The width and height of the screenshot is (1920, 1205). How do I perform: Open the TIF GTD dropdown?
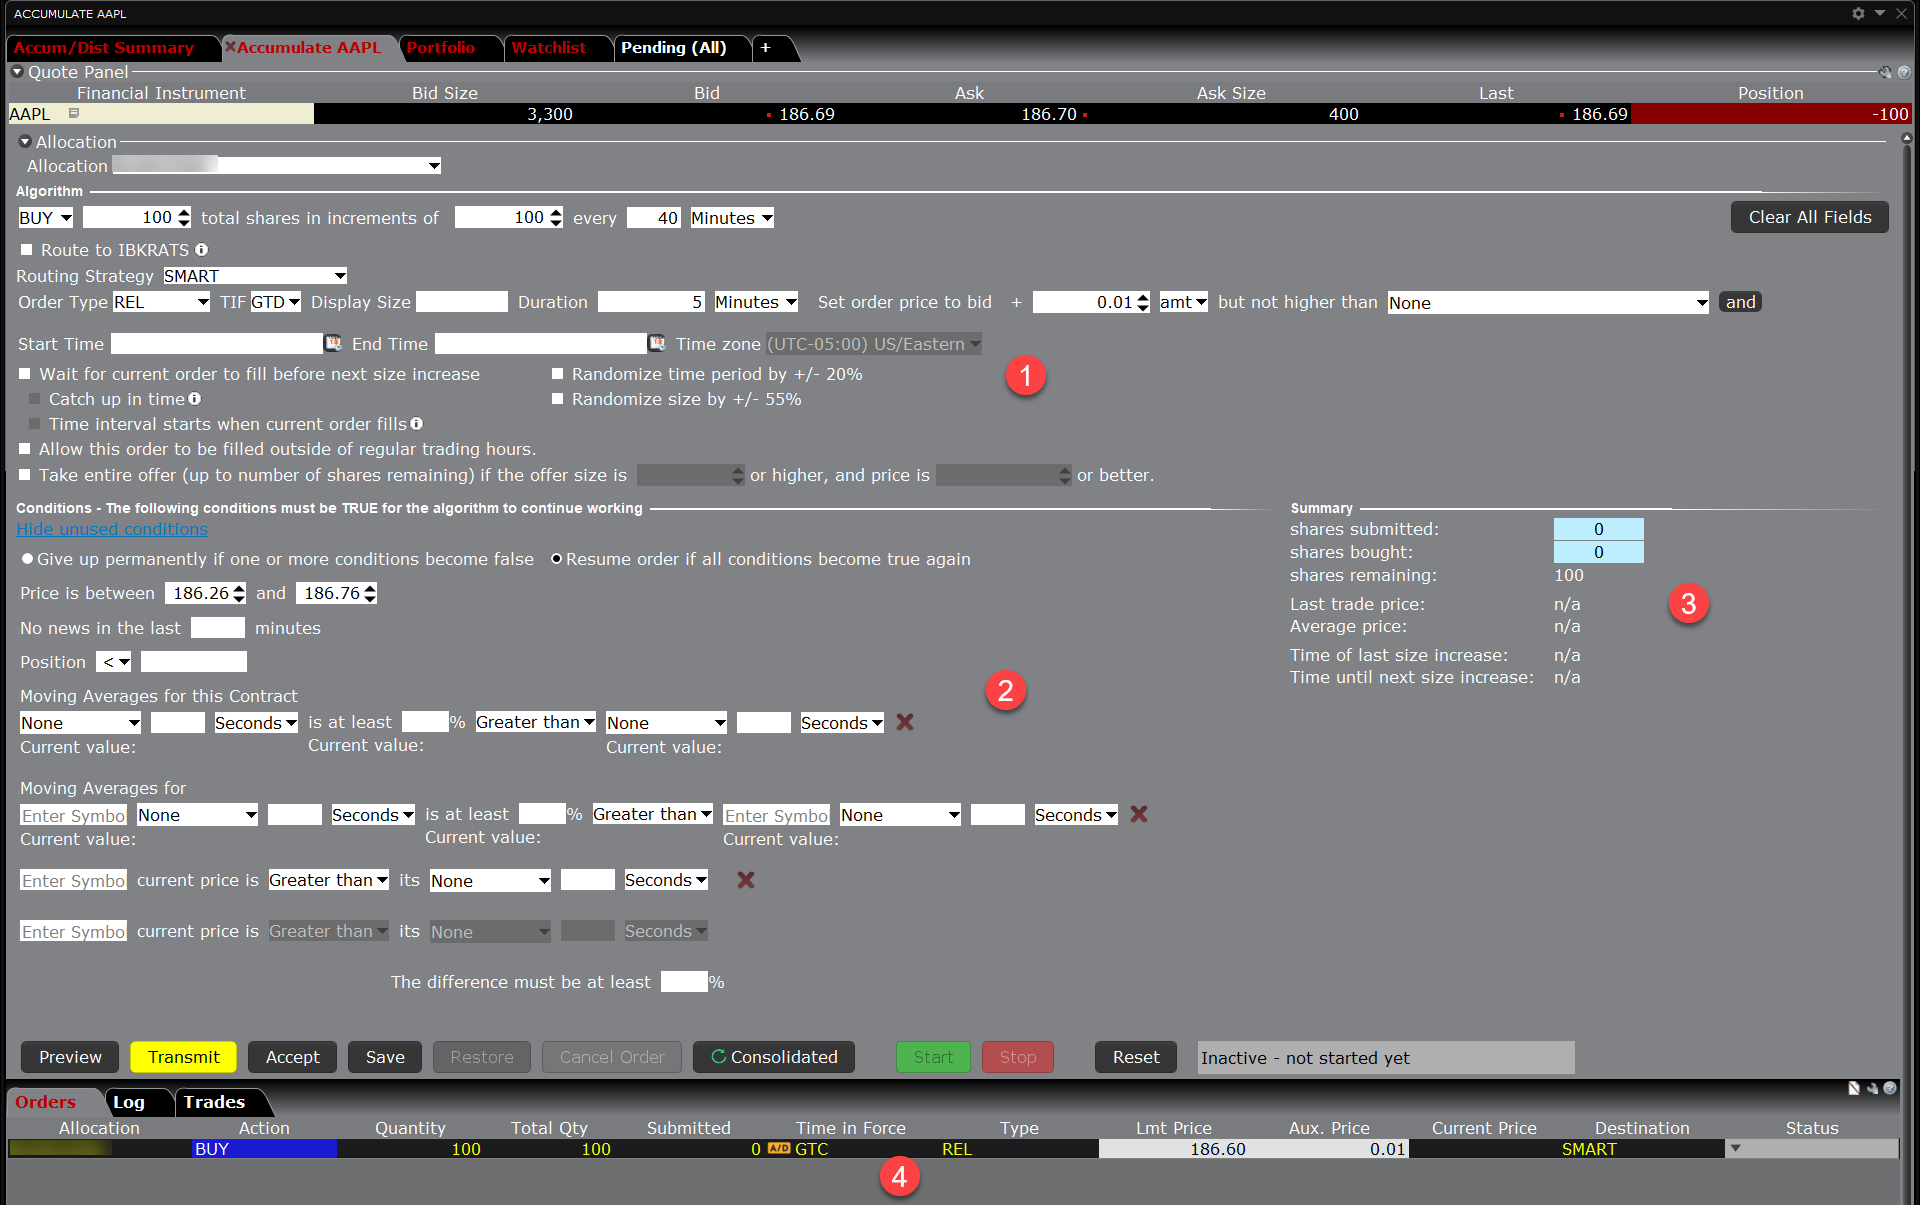click(275, 302)
